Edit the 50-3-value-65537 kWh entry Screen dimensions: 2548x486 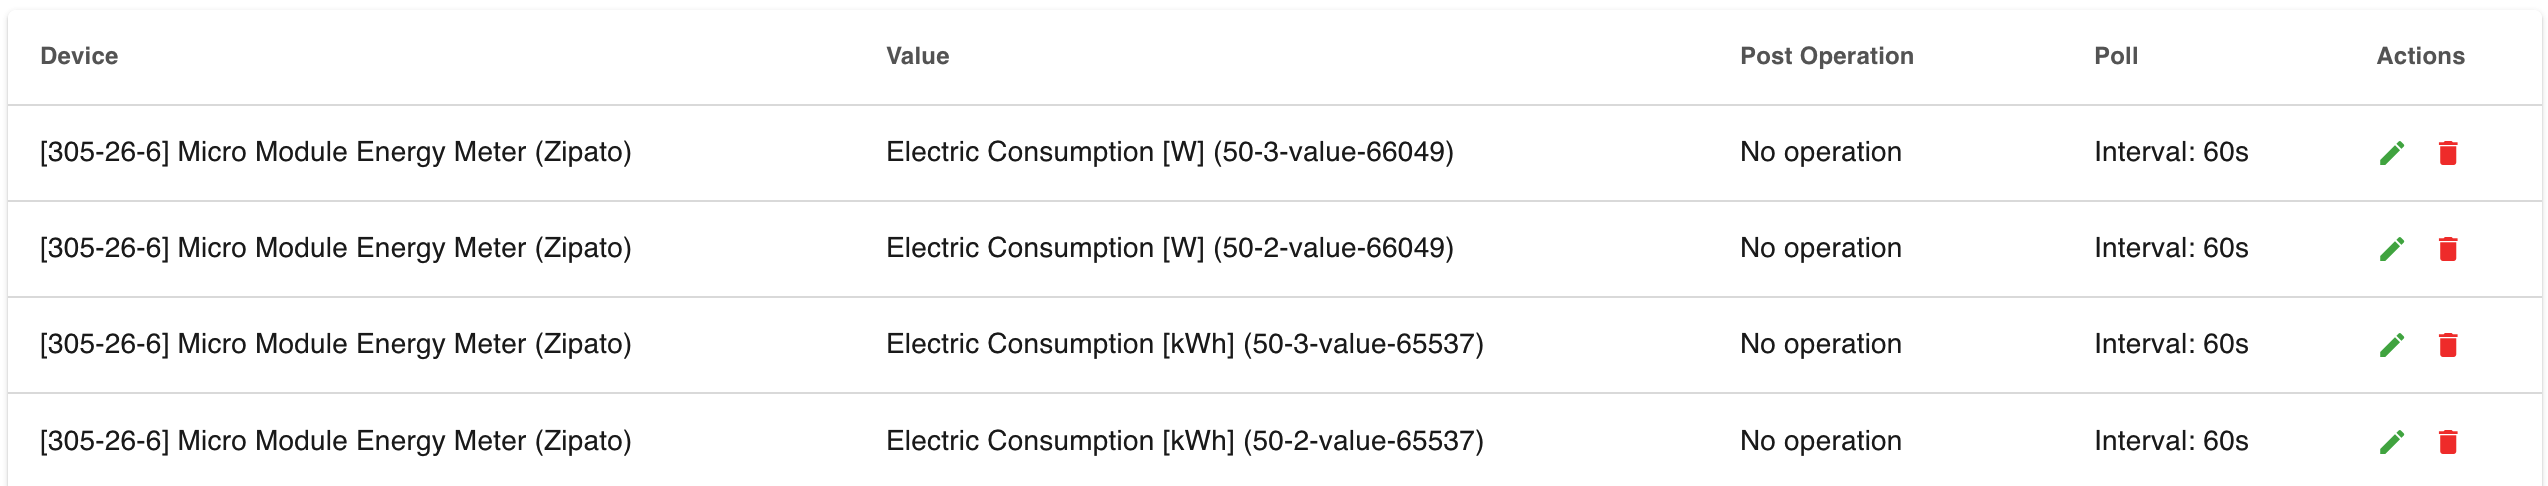point(2392,345)
